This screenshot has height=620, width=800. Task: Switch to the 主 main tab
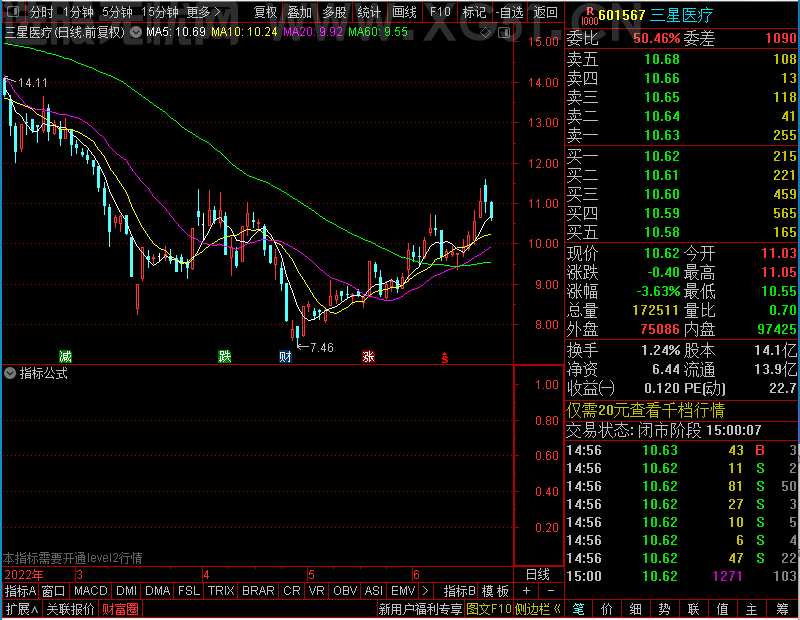[752, 609]
